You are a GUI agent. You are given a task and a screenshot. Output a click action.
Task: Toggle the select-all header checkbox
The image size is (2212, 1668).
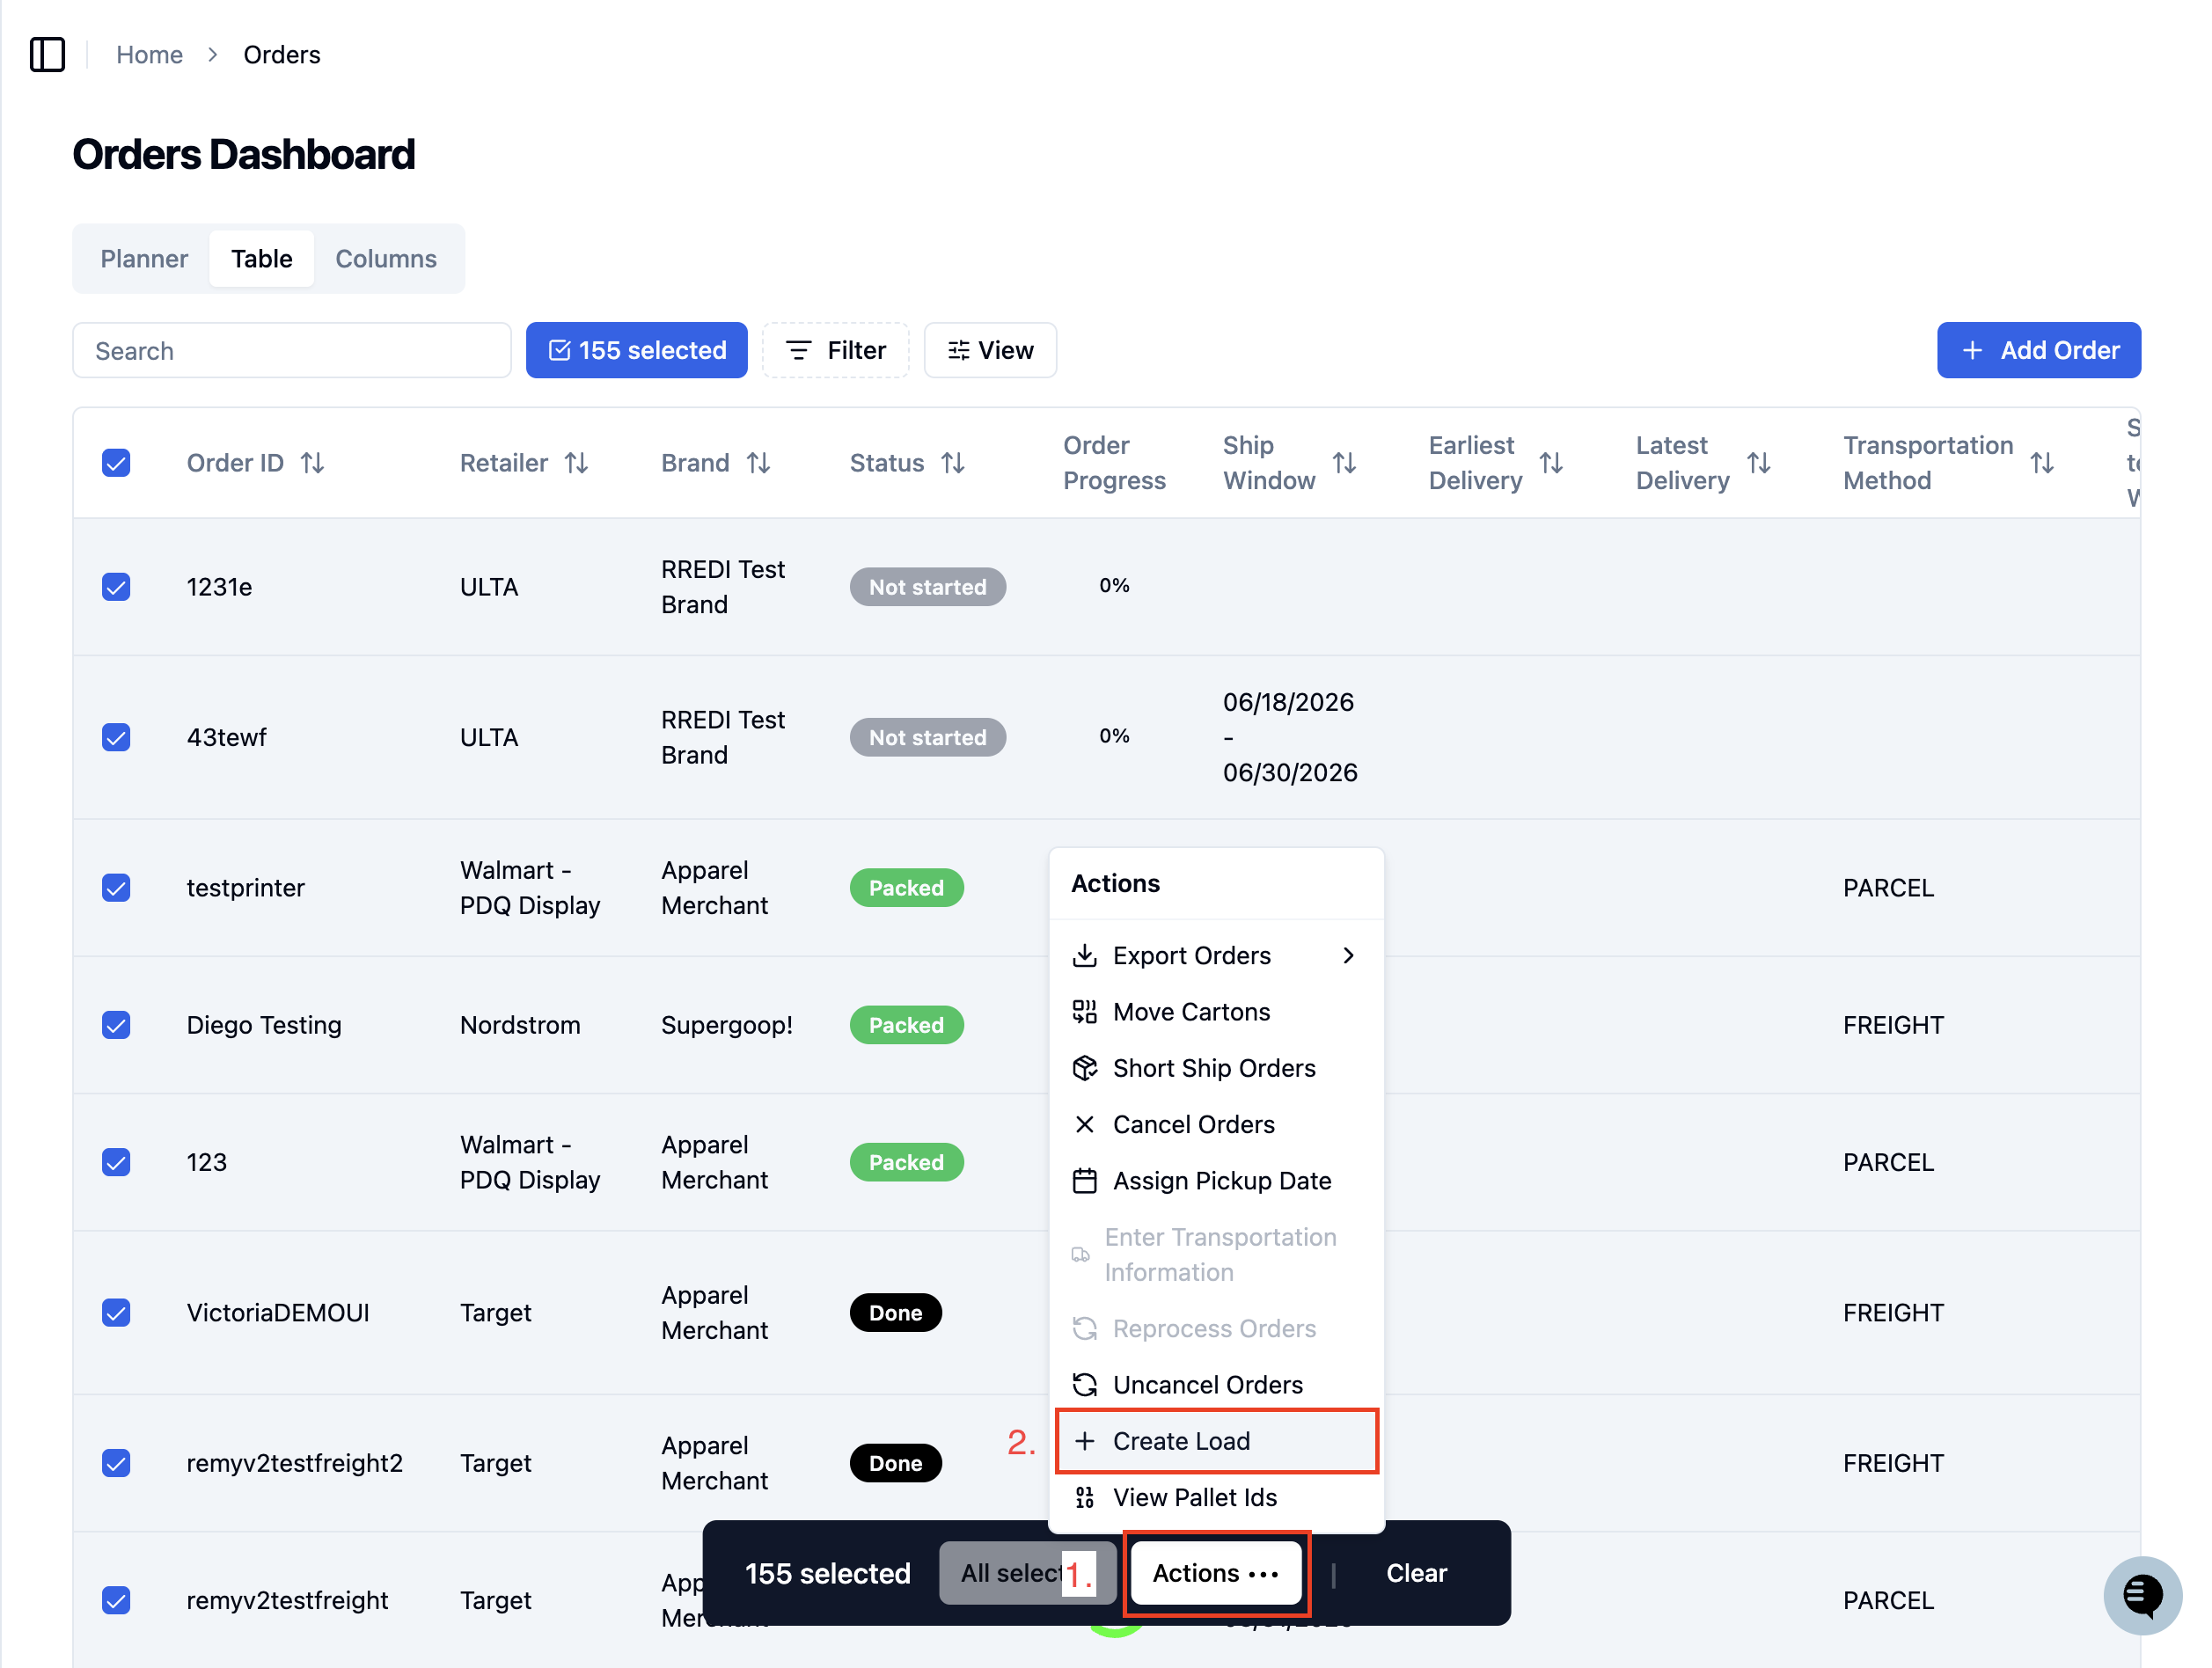(116, 463)
